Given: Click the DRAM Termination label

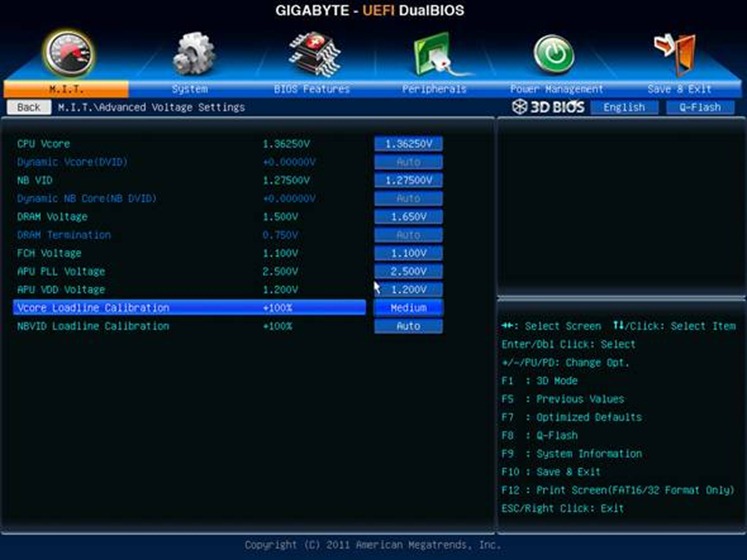Looking at the screenshot, I should [64, 235].
